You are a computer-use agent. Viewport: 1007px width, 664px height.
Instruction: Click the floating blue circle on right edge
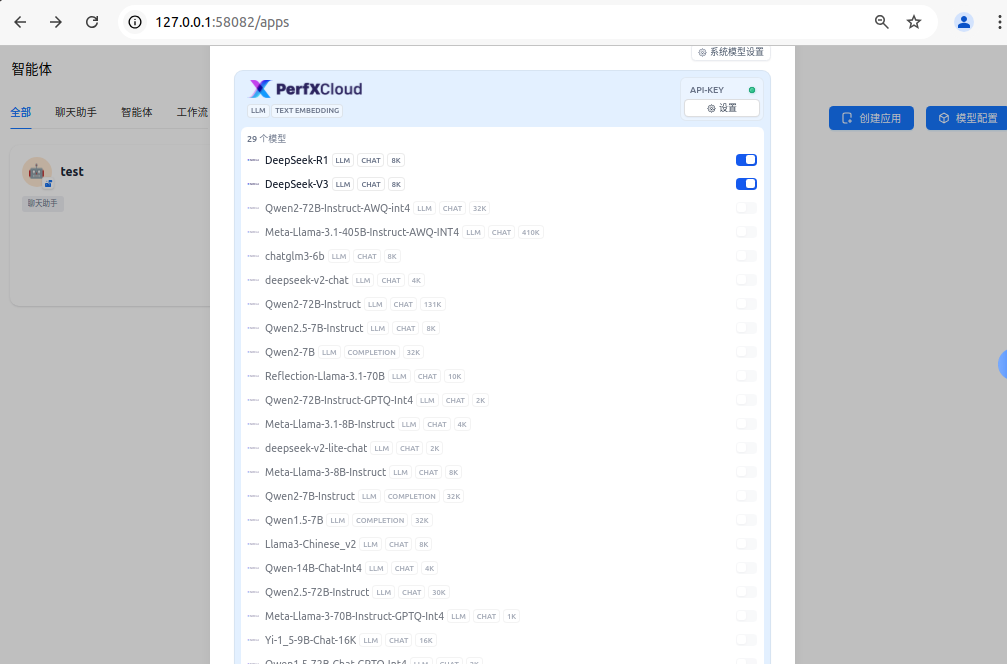coord(1003,364)
